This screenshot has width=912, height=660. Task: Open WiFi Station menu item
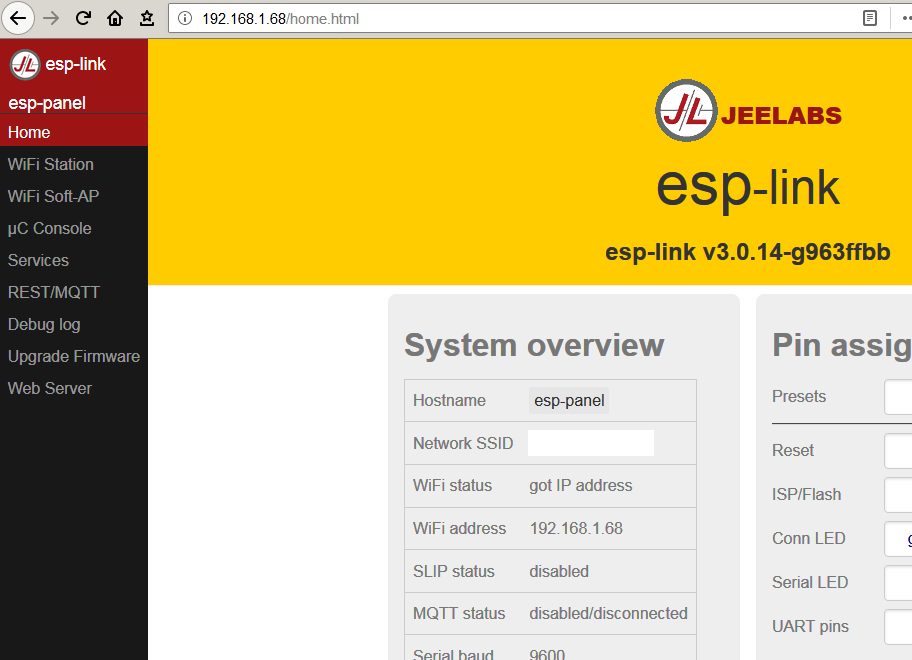pos(74,164)
